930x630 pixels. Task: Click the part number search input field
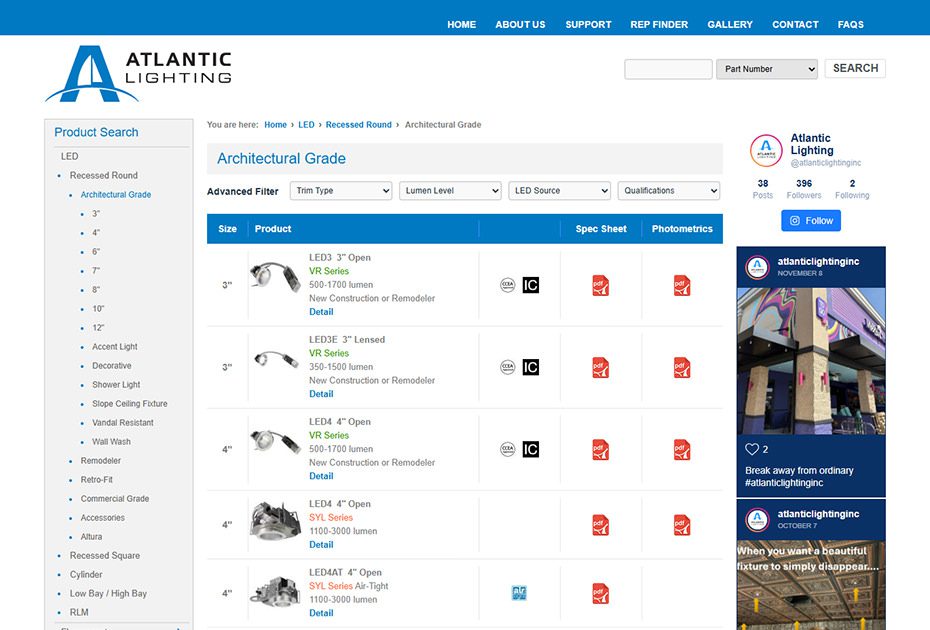(x=668, y=69)
